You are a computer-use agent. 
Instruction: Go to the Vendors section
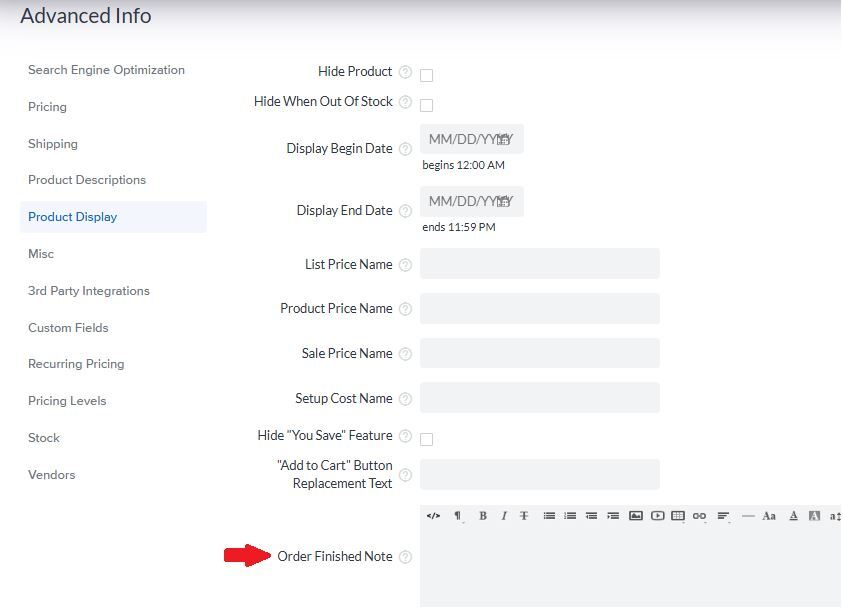pyautogui.click(x=52, y=475)
